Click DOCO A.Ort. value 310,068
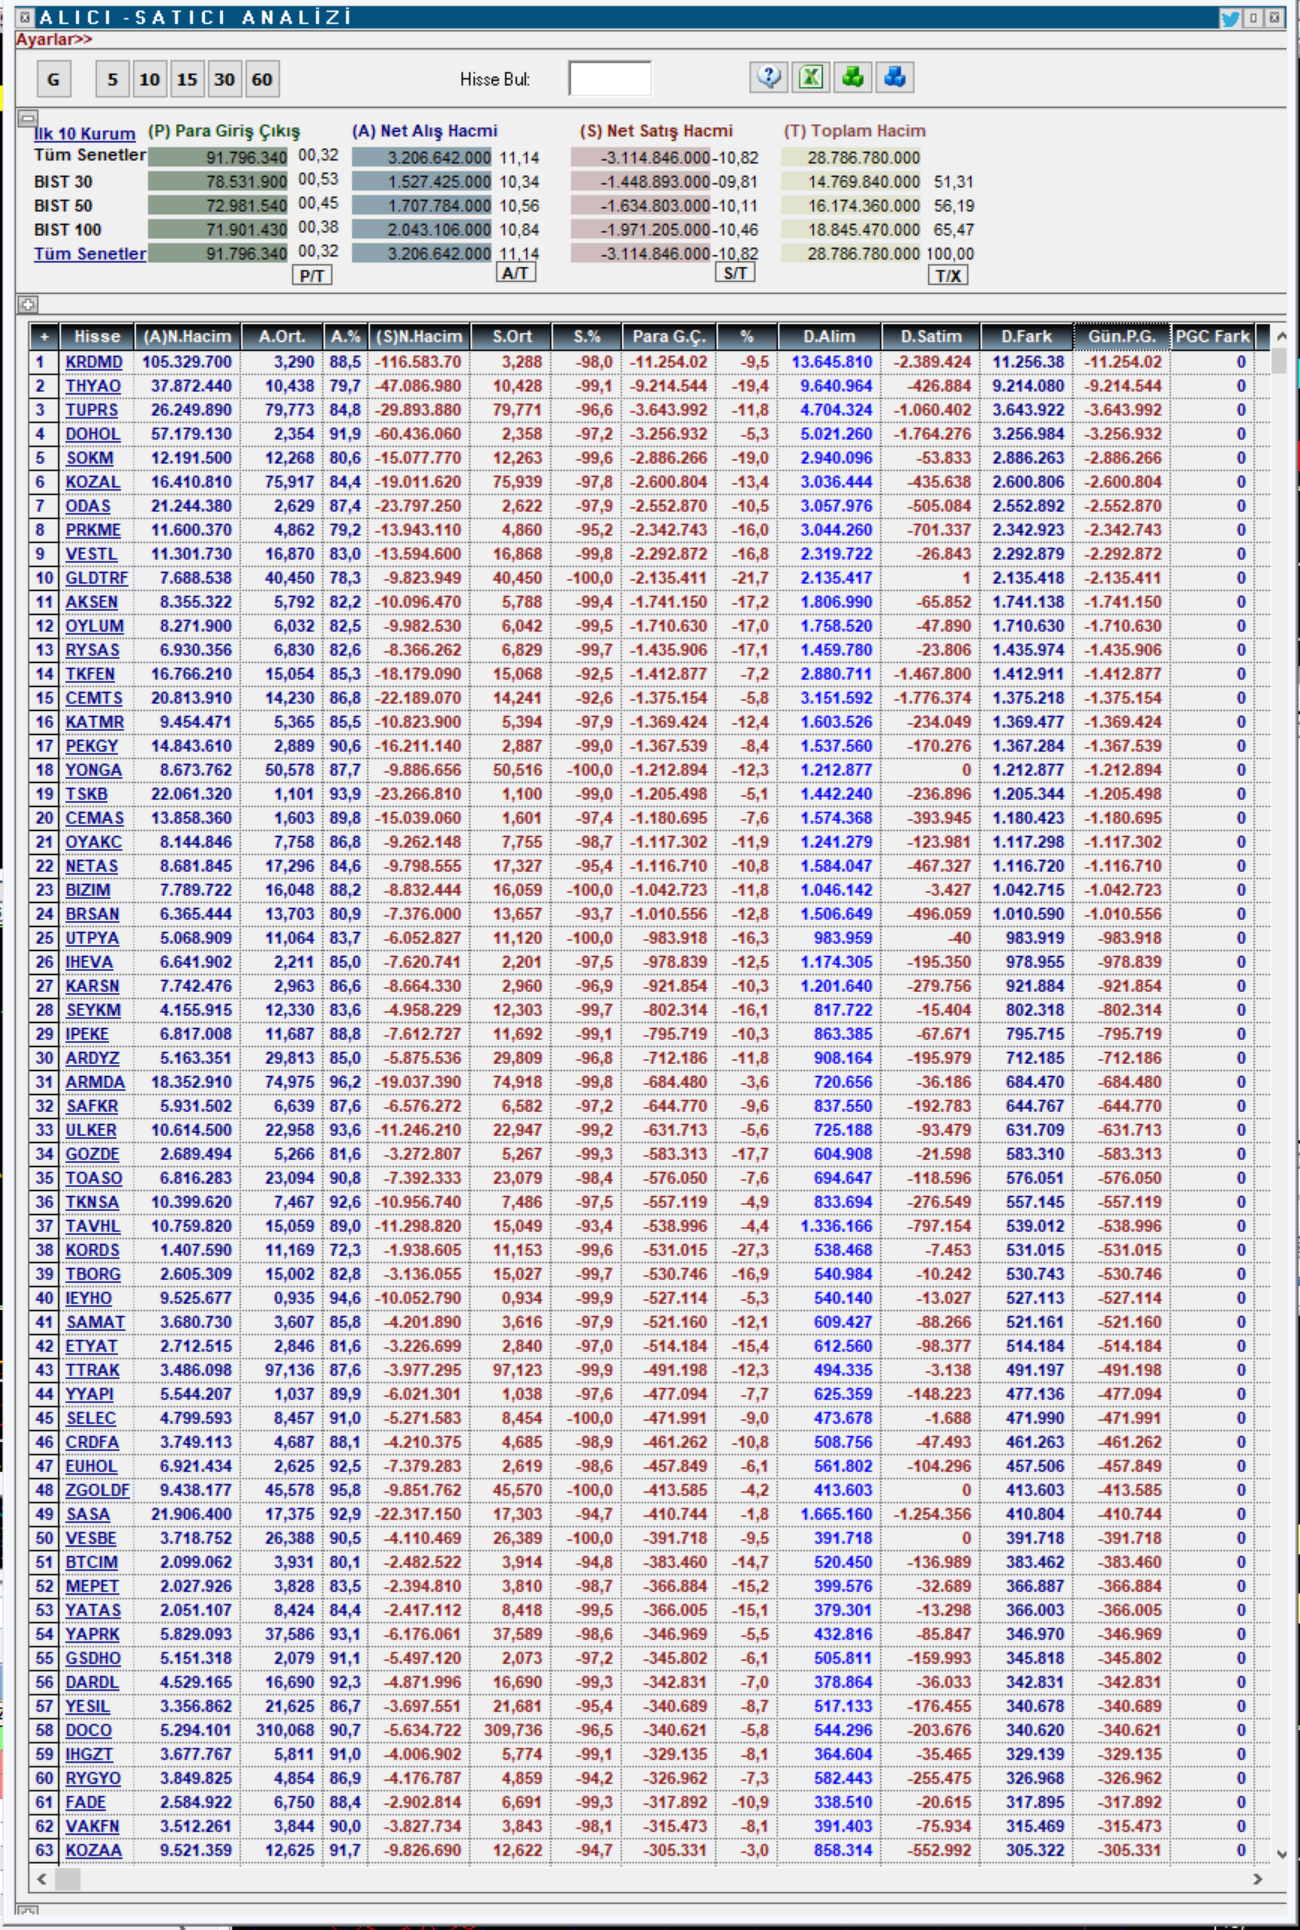Screen dimensions: 1300x1930 tap(285, 1730)
